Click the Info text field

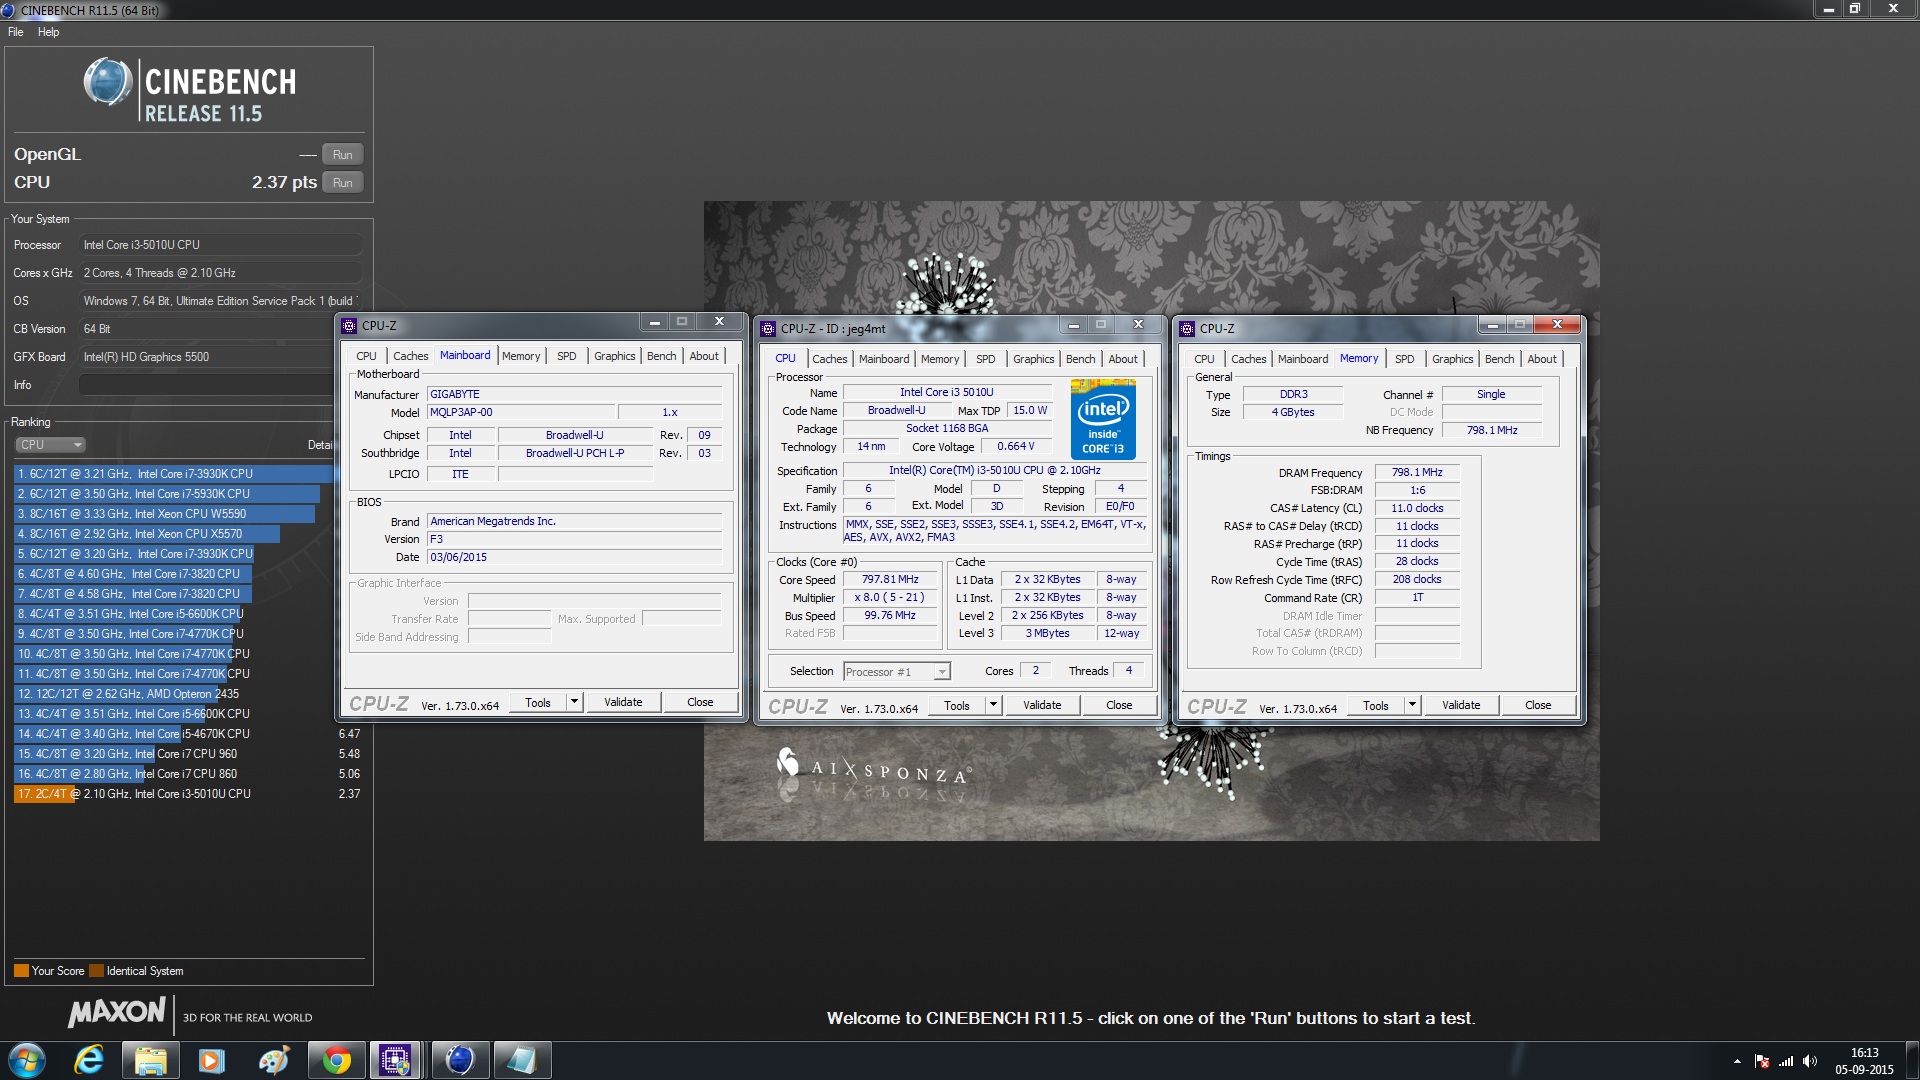[x=205, y=385]
